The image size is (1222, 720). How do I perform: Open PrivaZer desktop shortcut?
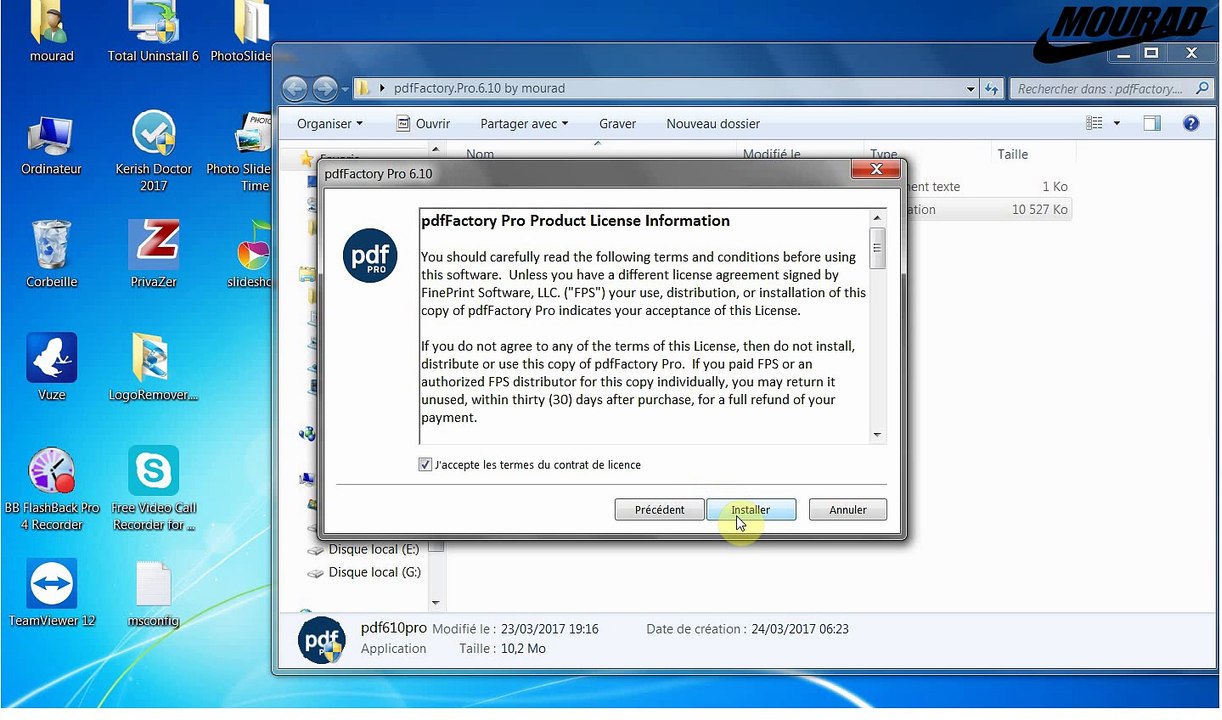[x=153, y=255]
